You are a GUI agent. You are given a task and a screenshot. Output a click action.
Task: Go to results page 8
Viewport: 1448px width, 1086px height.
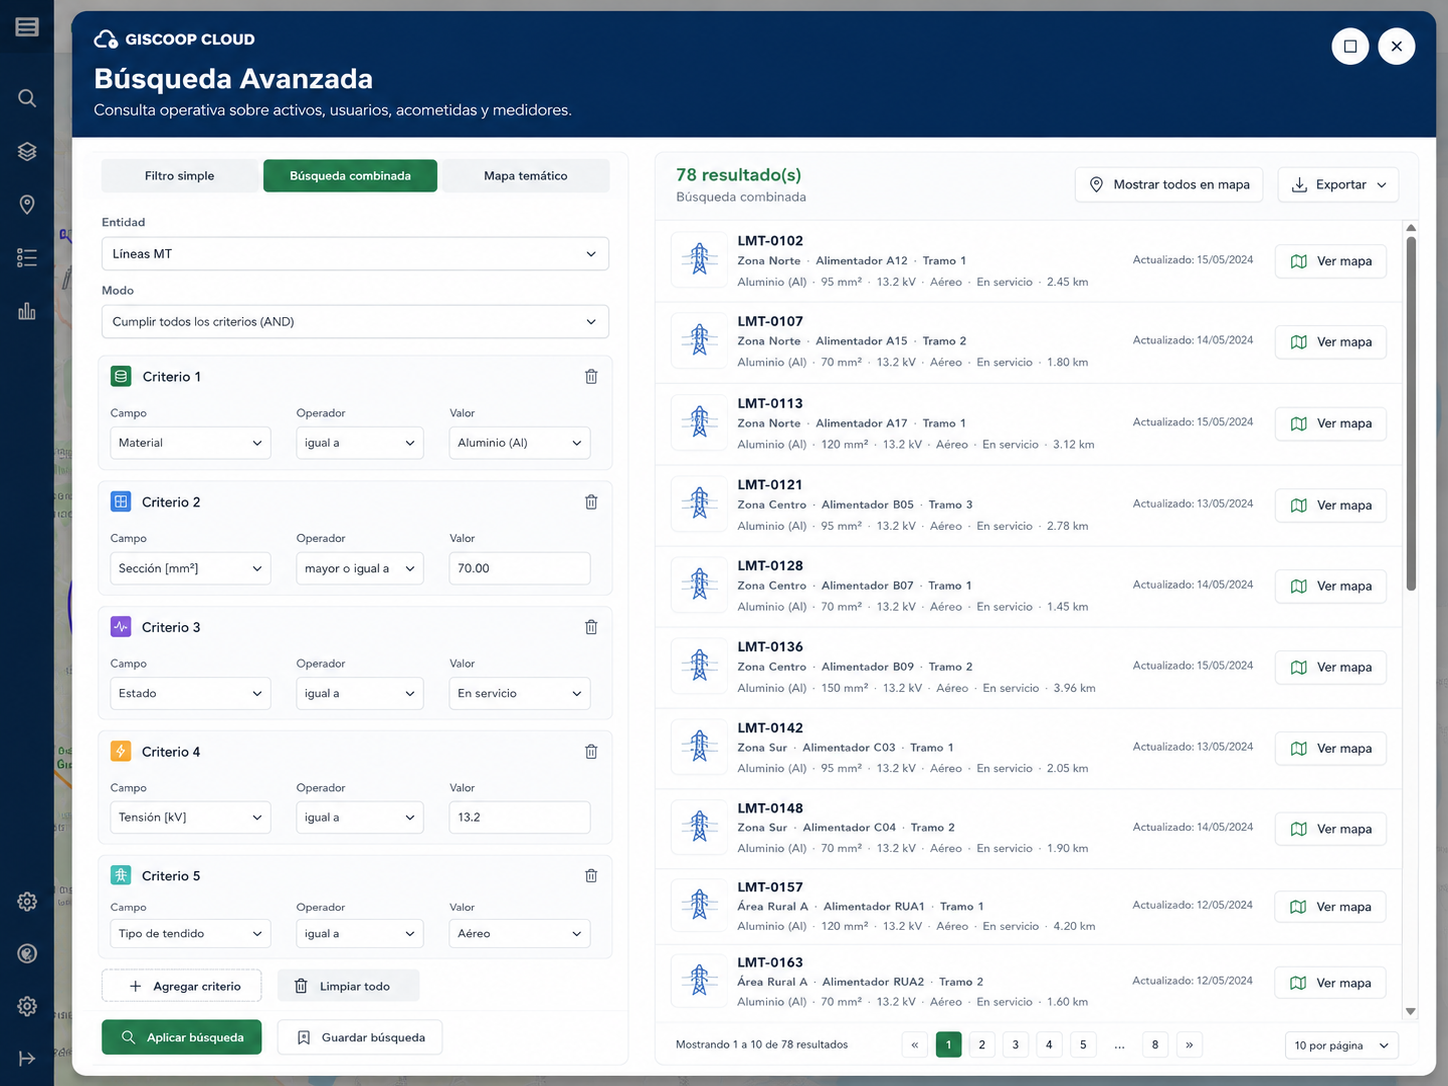pos(1155,1045)
